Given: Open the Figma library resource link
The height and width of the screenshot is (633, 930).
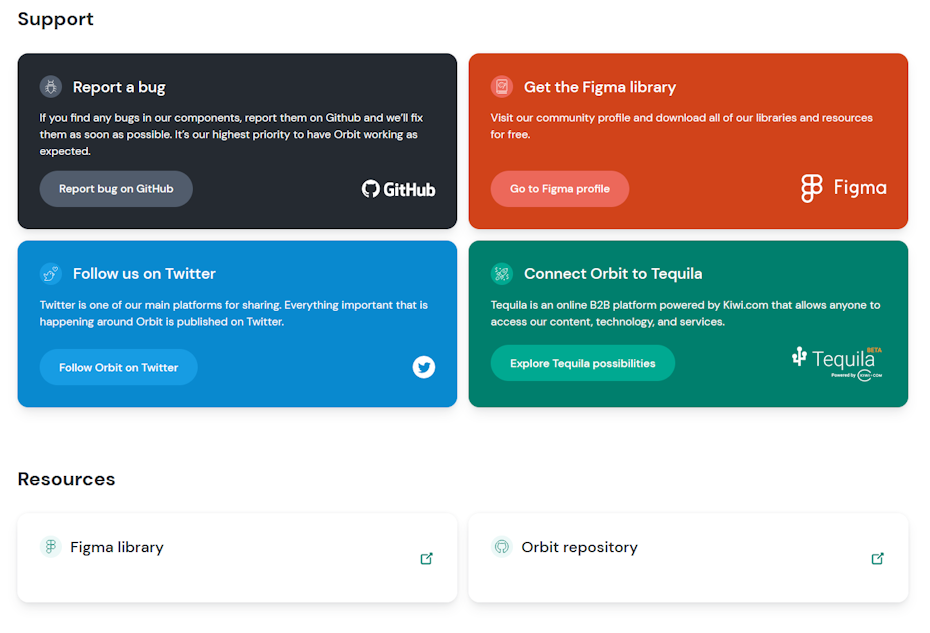Looking at the screenshot, I should (x=117, y=547).
